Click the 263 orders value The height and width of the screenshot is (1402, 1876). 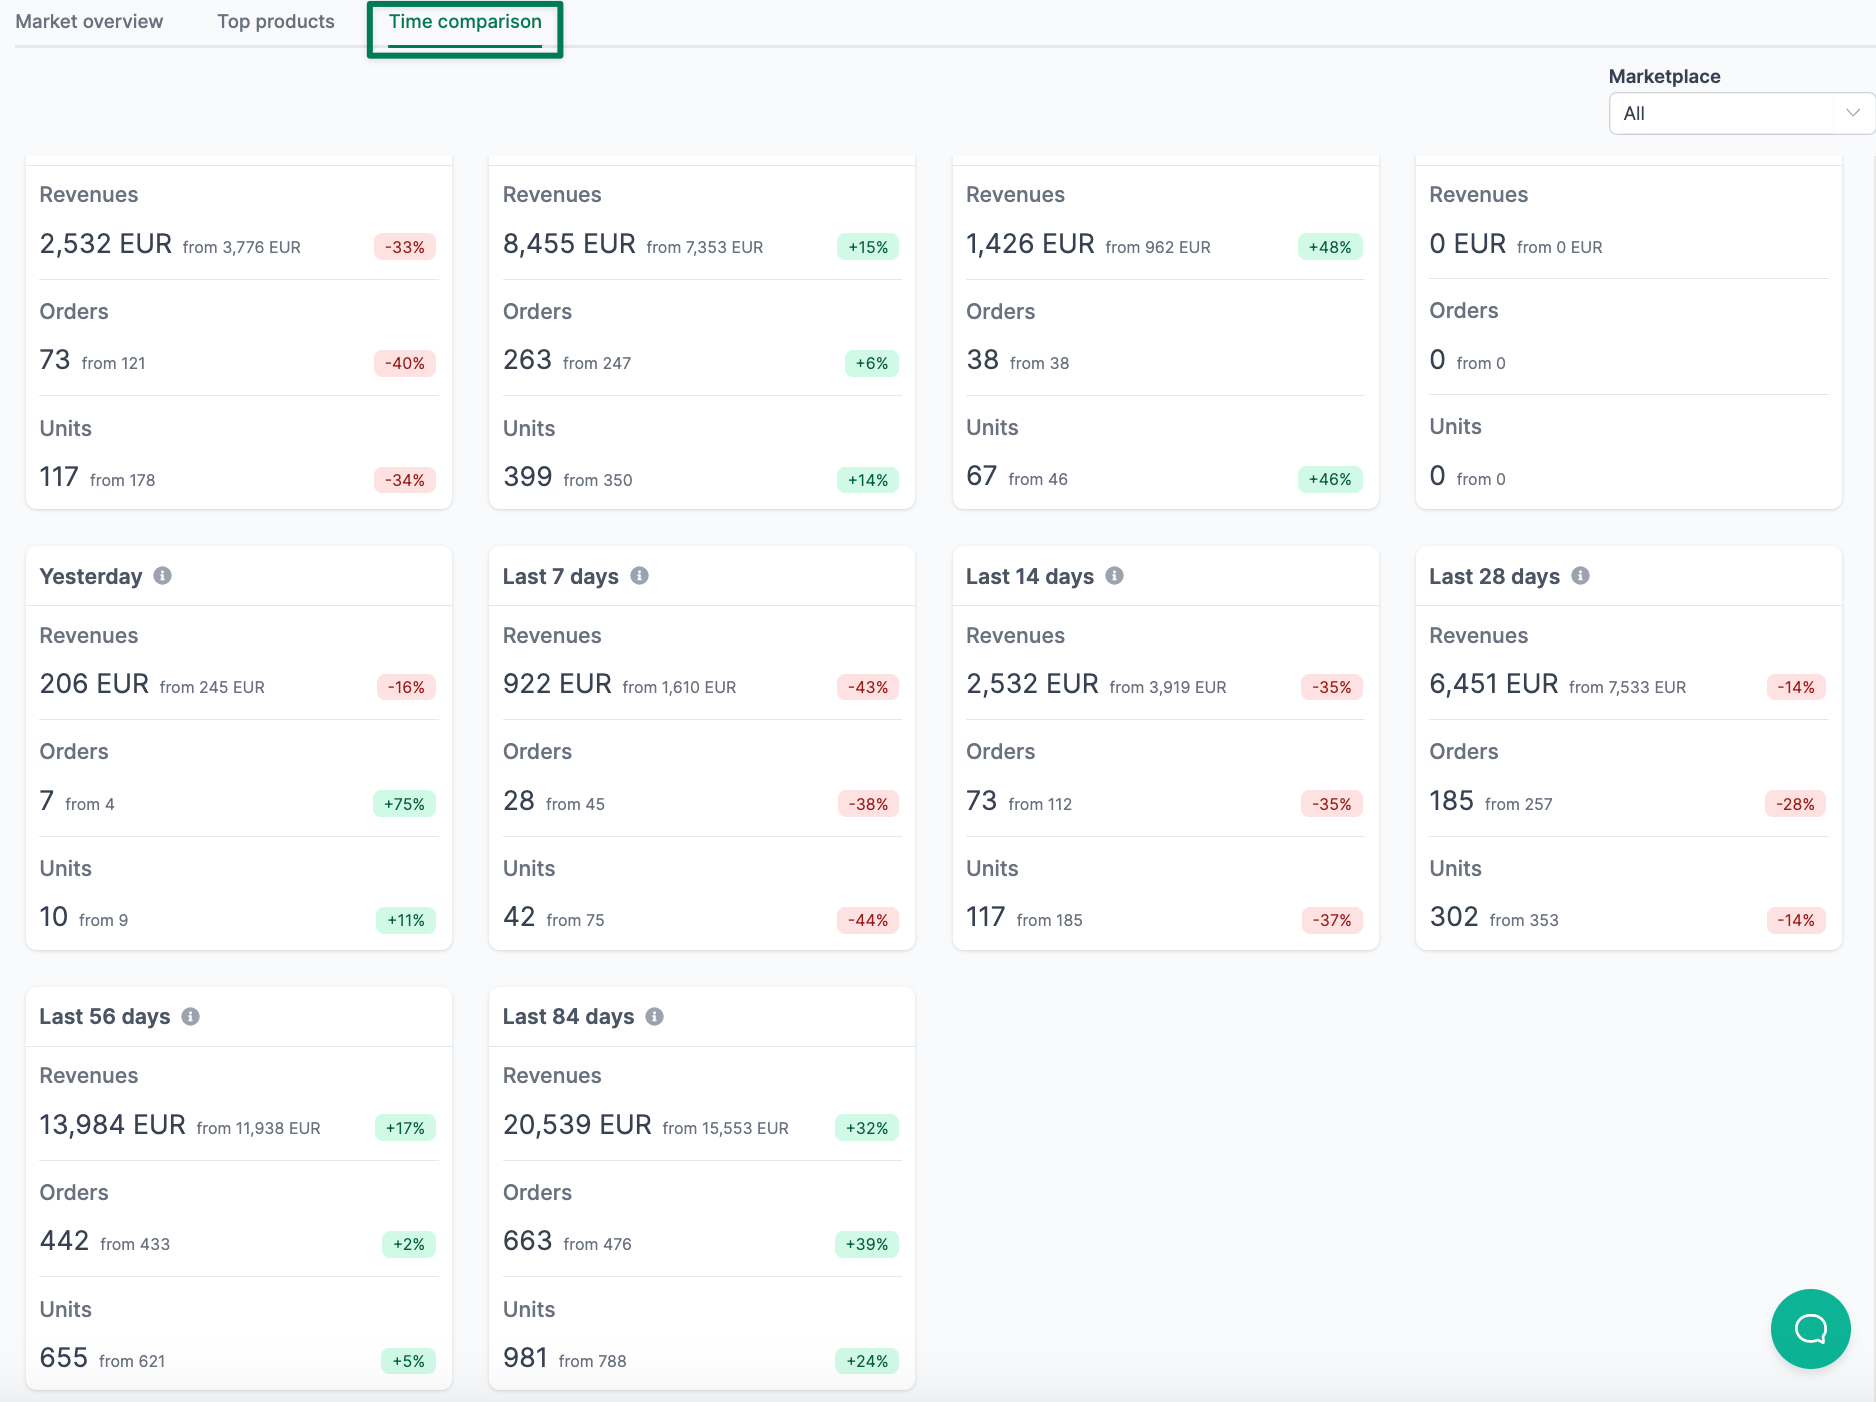click(527, 360)
